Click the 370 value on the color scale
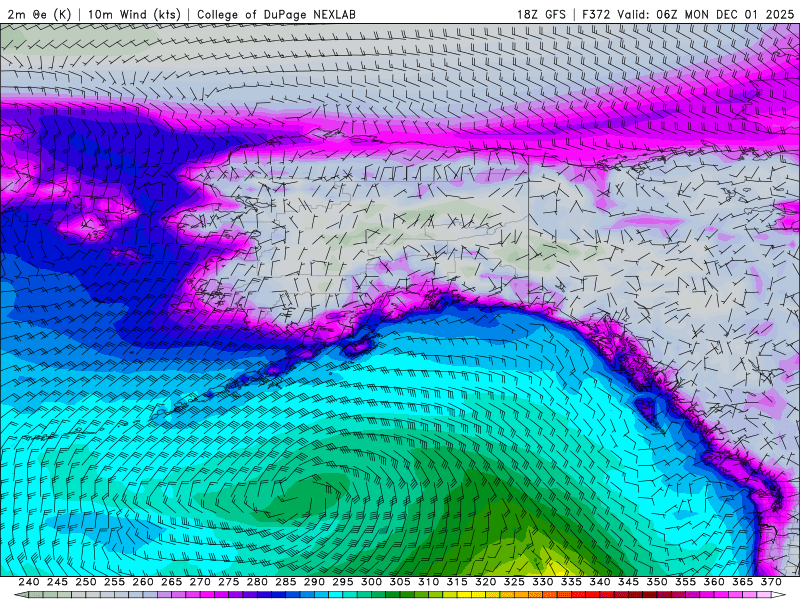 [771, 582]
